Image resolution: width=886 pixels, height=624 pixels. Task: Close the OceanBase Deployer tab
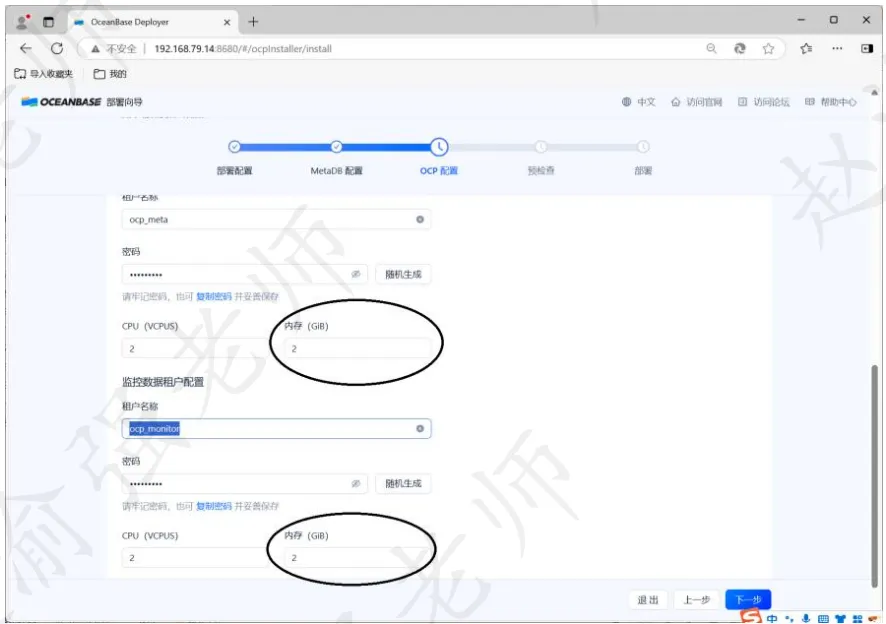pos(227,22)
